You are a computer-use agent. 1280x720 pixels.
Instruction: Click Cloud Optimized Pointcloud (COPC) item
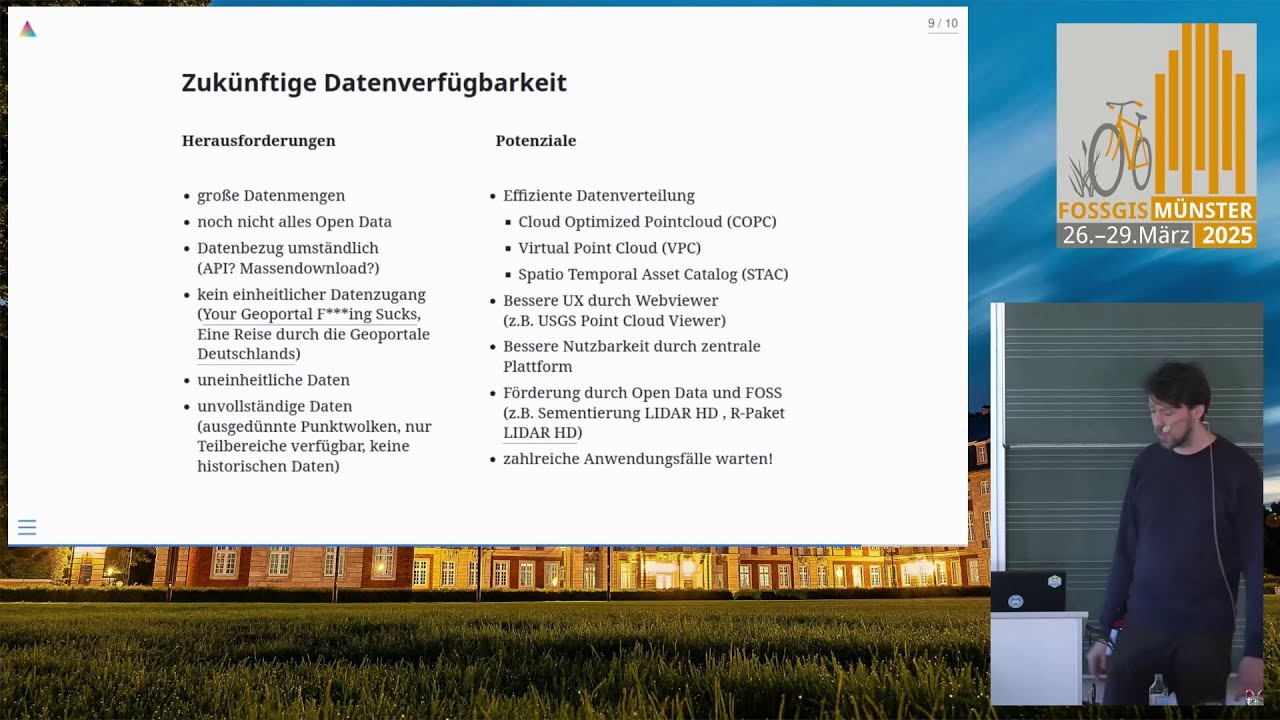(647, 222)
